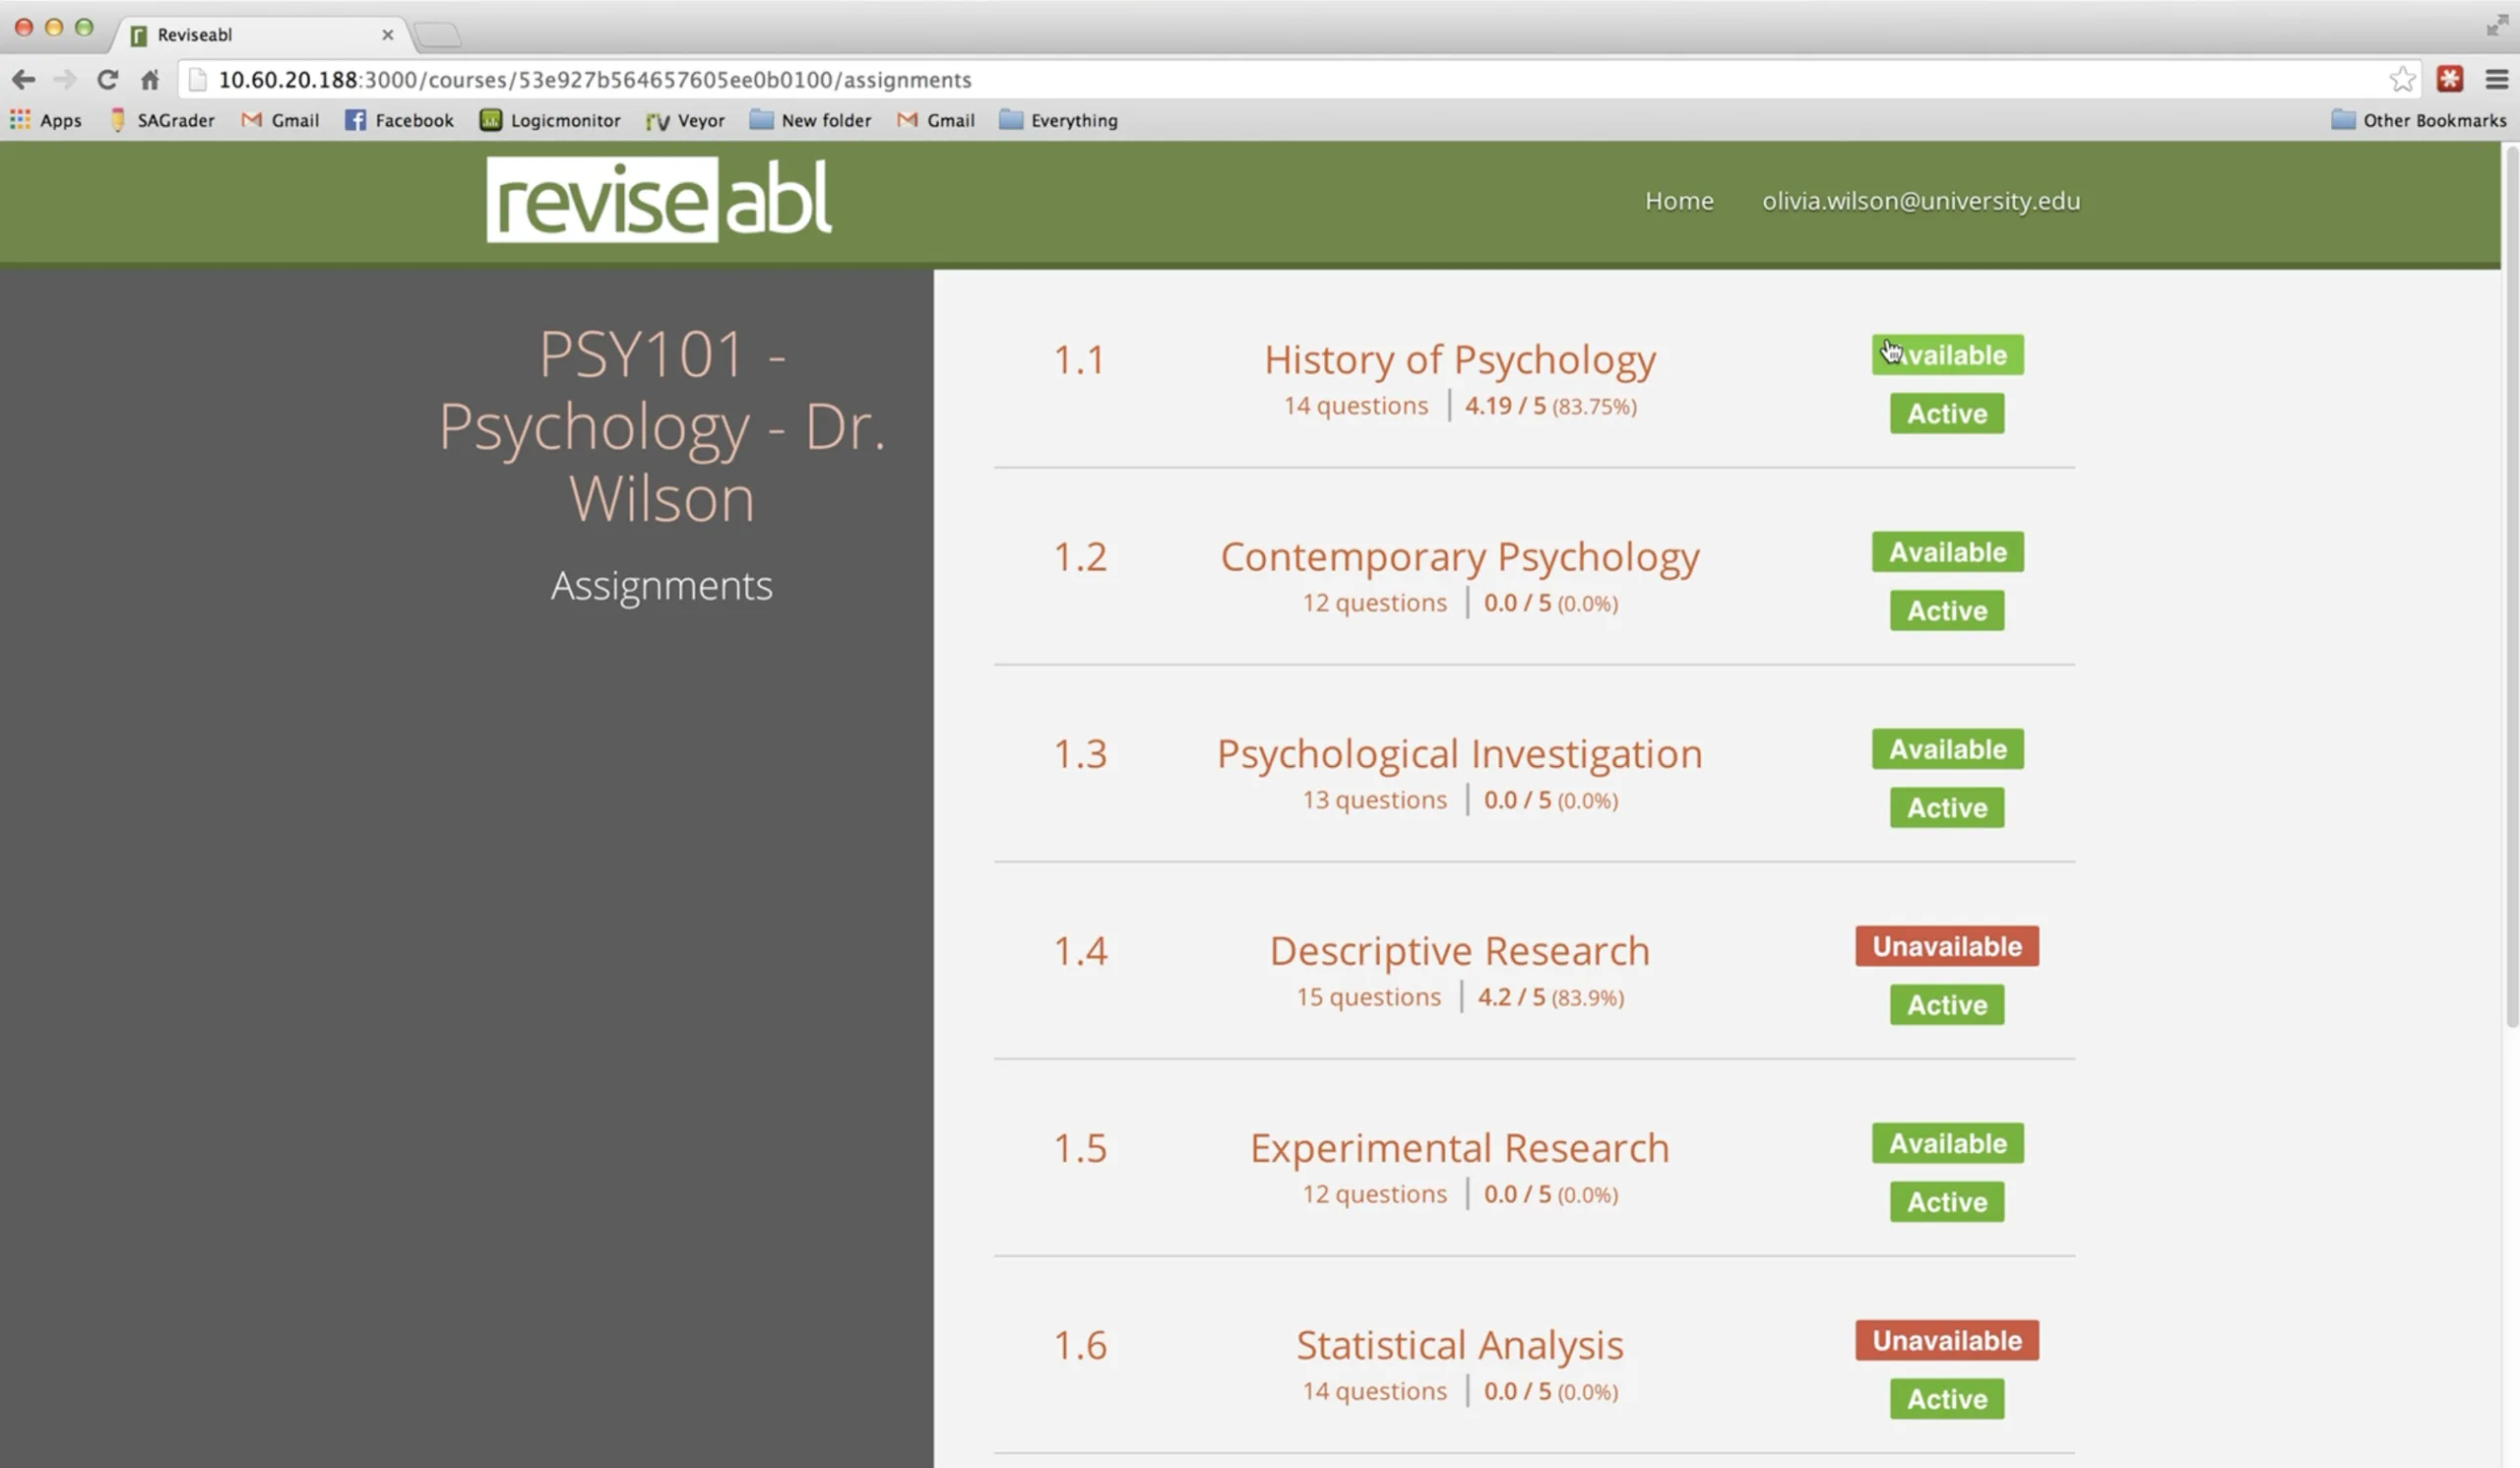Go to Home in the navigation bar
This screenshot has height=1468, width=2520.
click(x=1678, y=201)
